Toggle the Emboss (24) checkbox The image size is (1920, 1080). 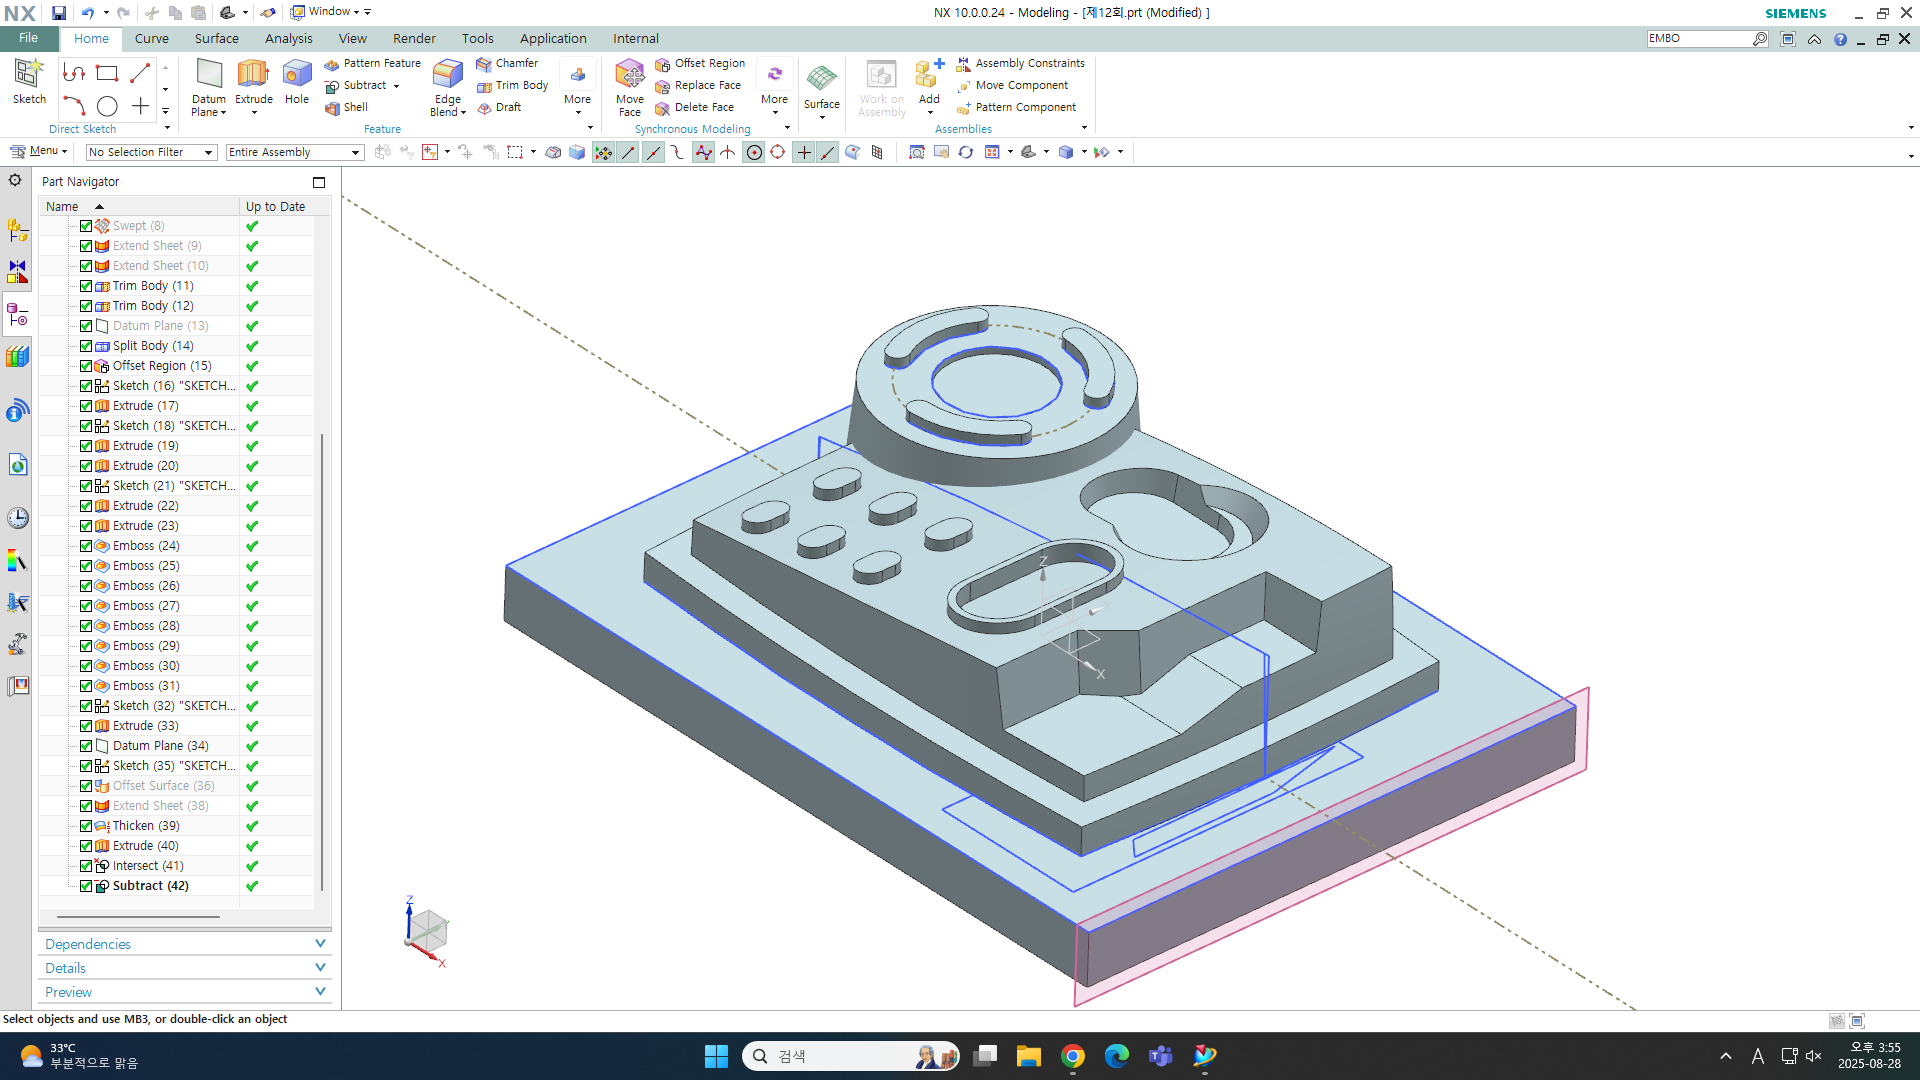tap(86, 546)
